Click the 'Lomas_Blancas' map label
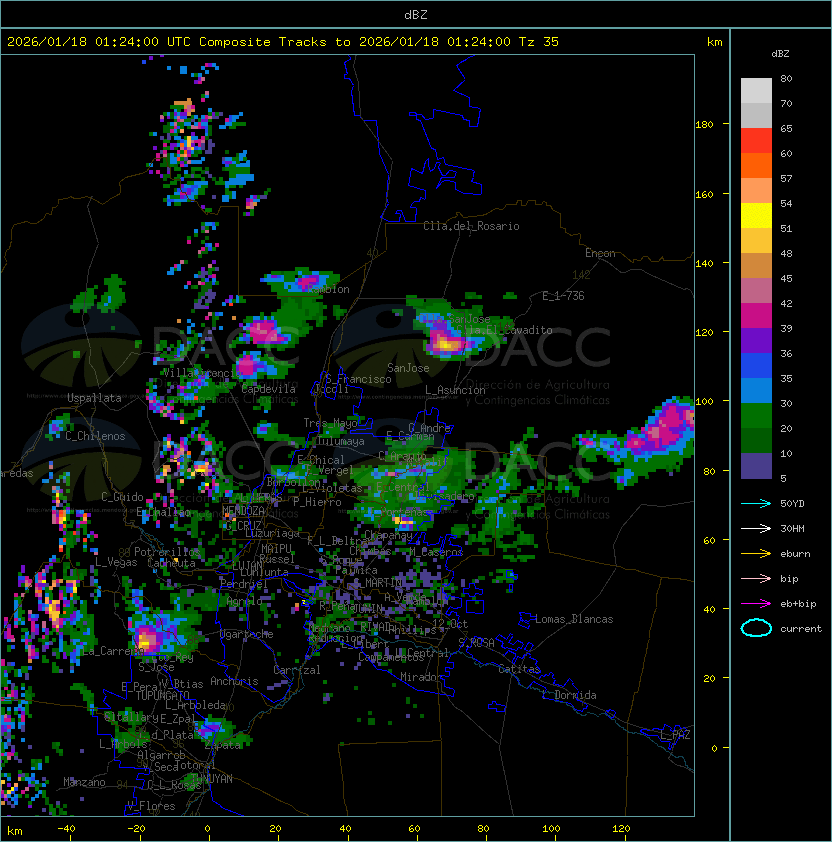This screenshot has height=842, width=832. click(x=574, y=619)
